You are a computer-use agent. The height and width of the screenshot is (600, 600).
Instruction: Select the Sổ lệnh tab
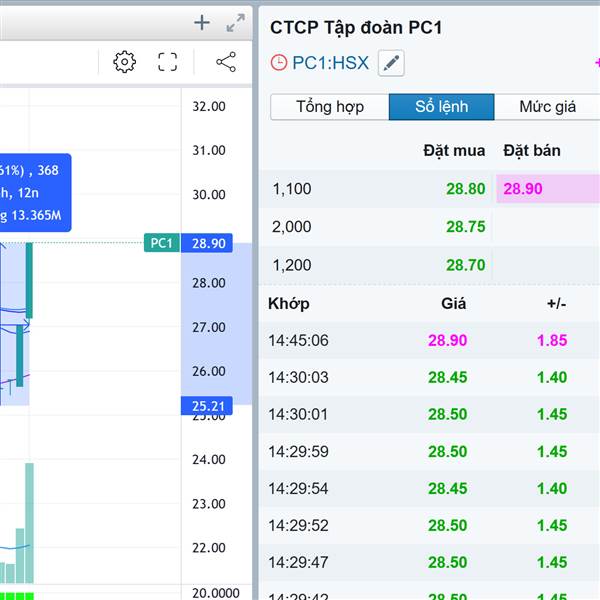[x=442, y=107]
